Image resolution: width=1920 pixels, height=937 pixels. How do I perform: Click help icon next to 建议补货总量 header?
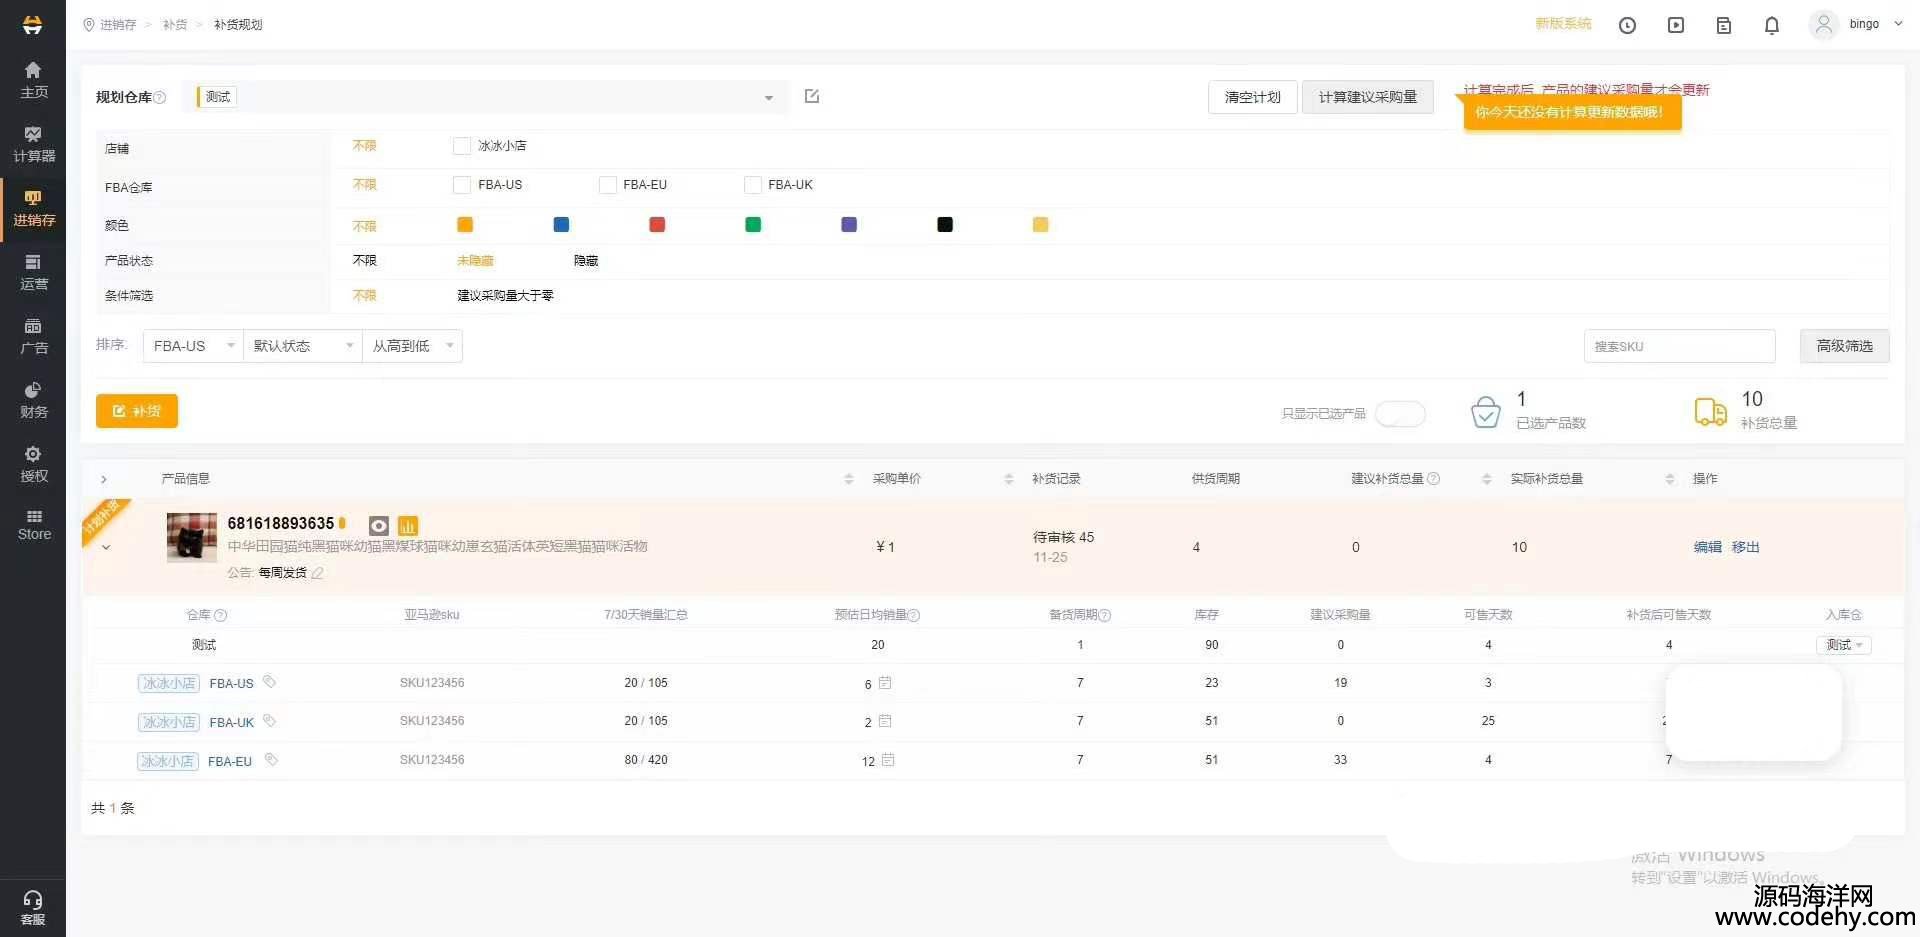point(1434,479)
